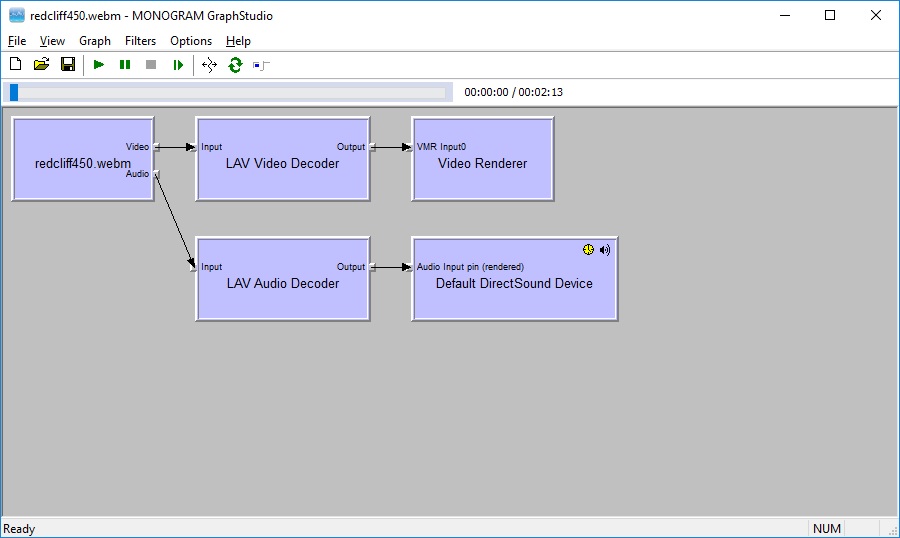Viewport: 900px width, 538px height.
Task: Click the speaker volume icon on DirectSound Device
Action: tap(605, 250)
